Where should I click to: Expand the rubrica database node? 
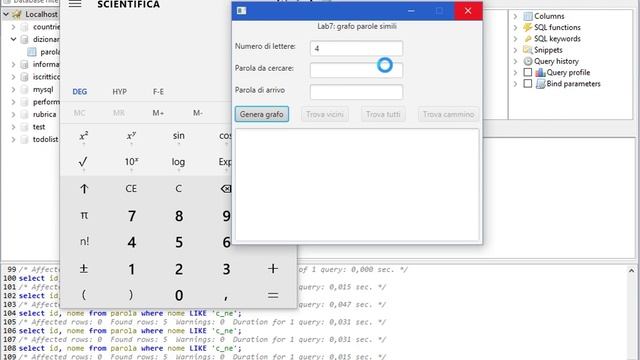13,114
